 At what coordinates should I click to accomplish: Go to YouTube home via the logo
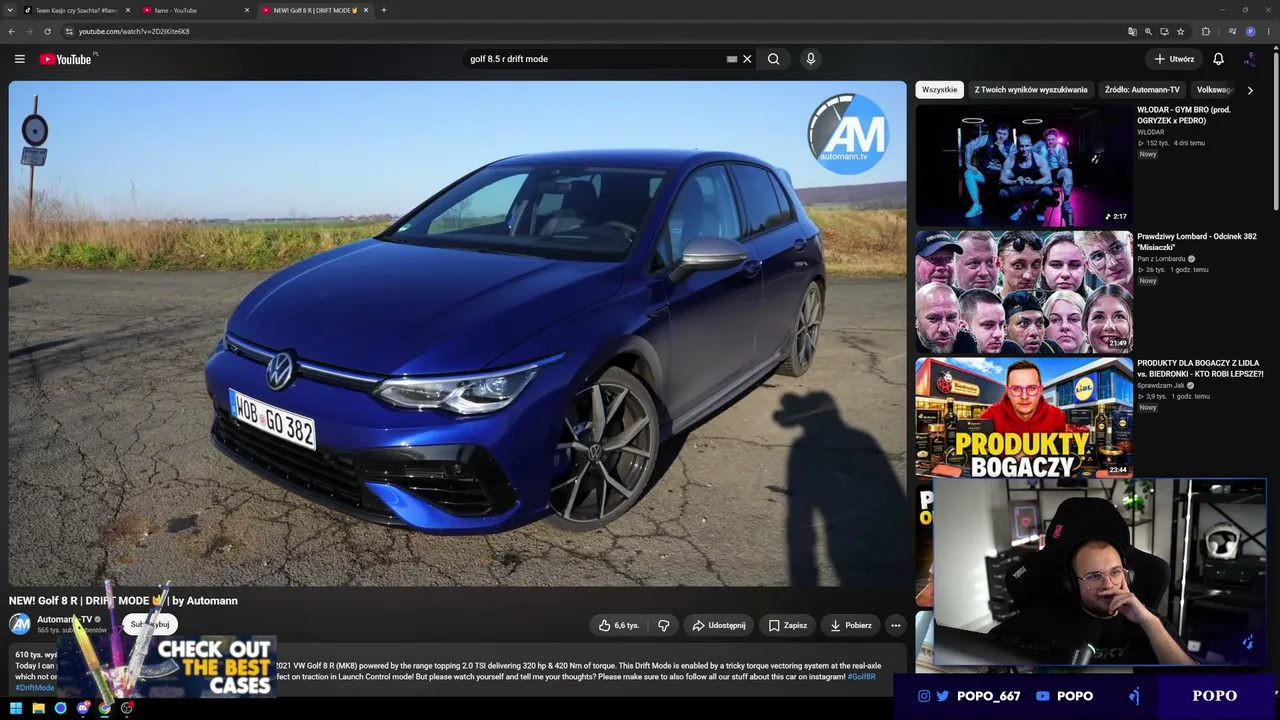[66, 59]
